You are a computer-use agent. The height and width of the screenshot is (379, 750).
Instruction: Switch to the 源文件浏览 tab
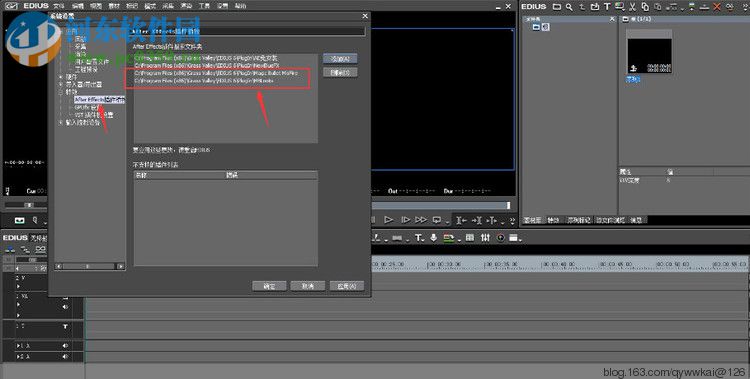pos(610,220)
